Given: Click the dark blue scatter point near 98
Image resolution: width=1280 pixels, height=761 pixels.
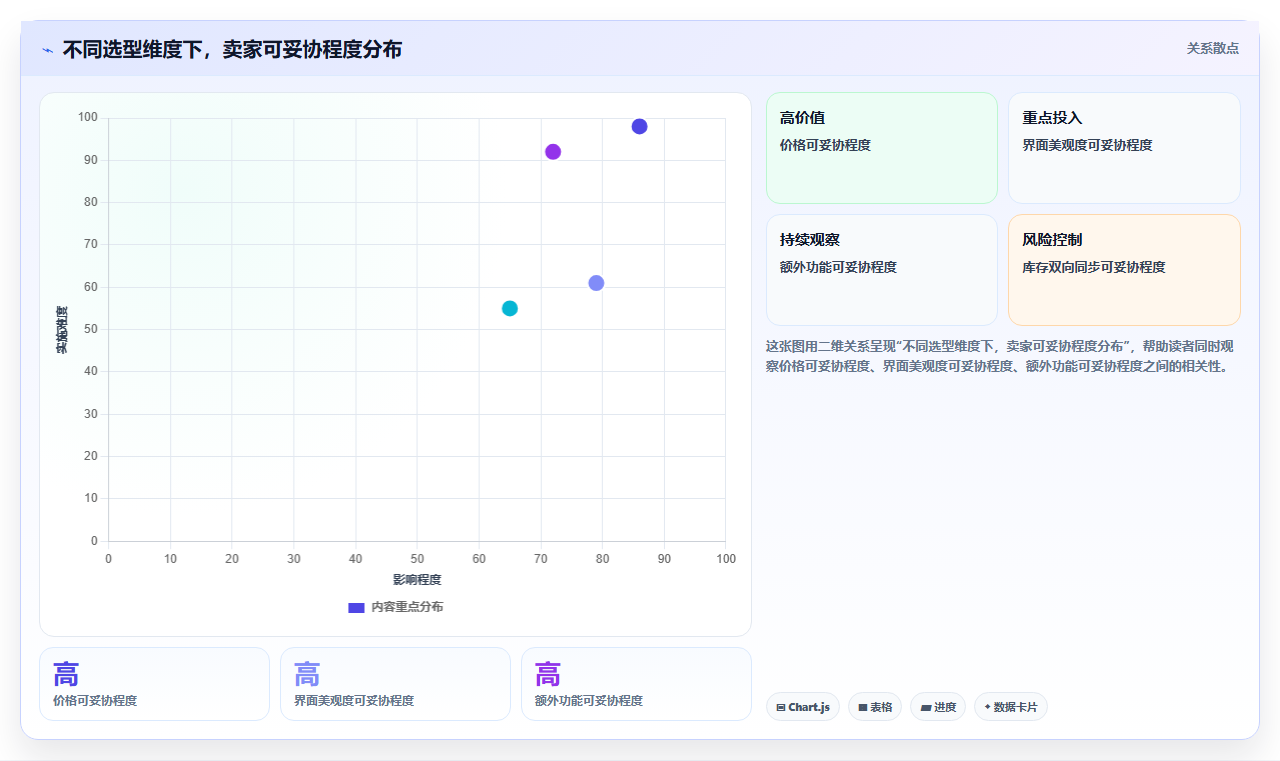Looking at the screenshot, I should [639, 126].
